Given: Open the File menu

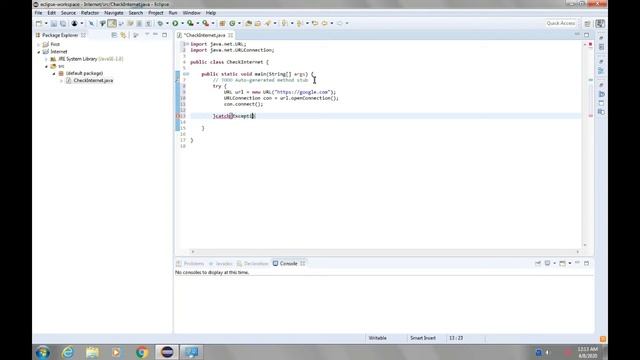Looking at the screenshot, I should (38, 13).
